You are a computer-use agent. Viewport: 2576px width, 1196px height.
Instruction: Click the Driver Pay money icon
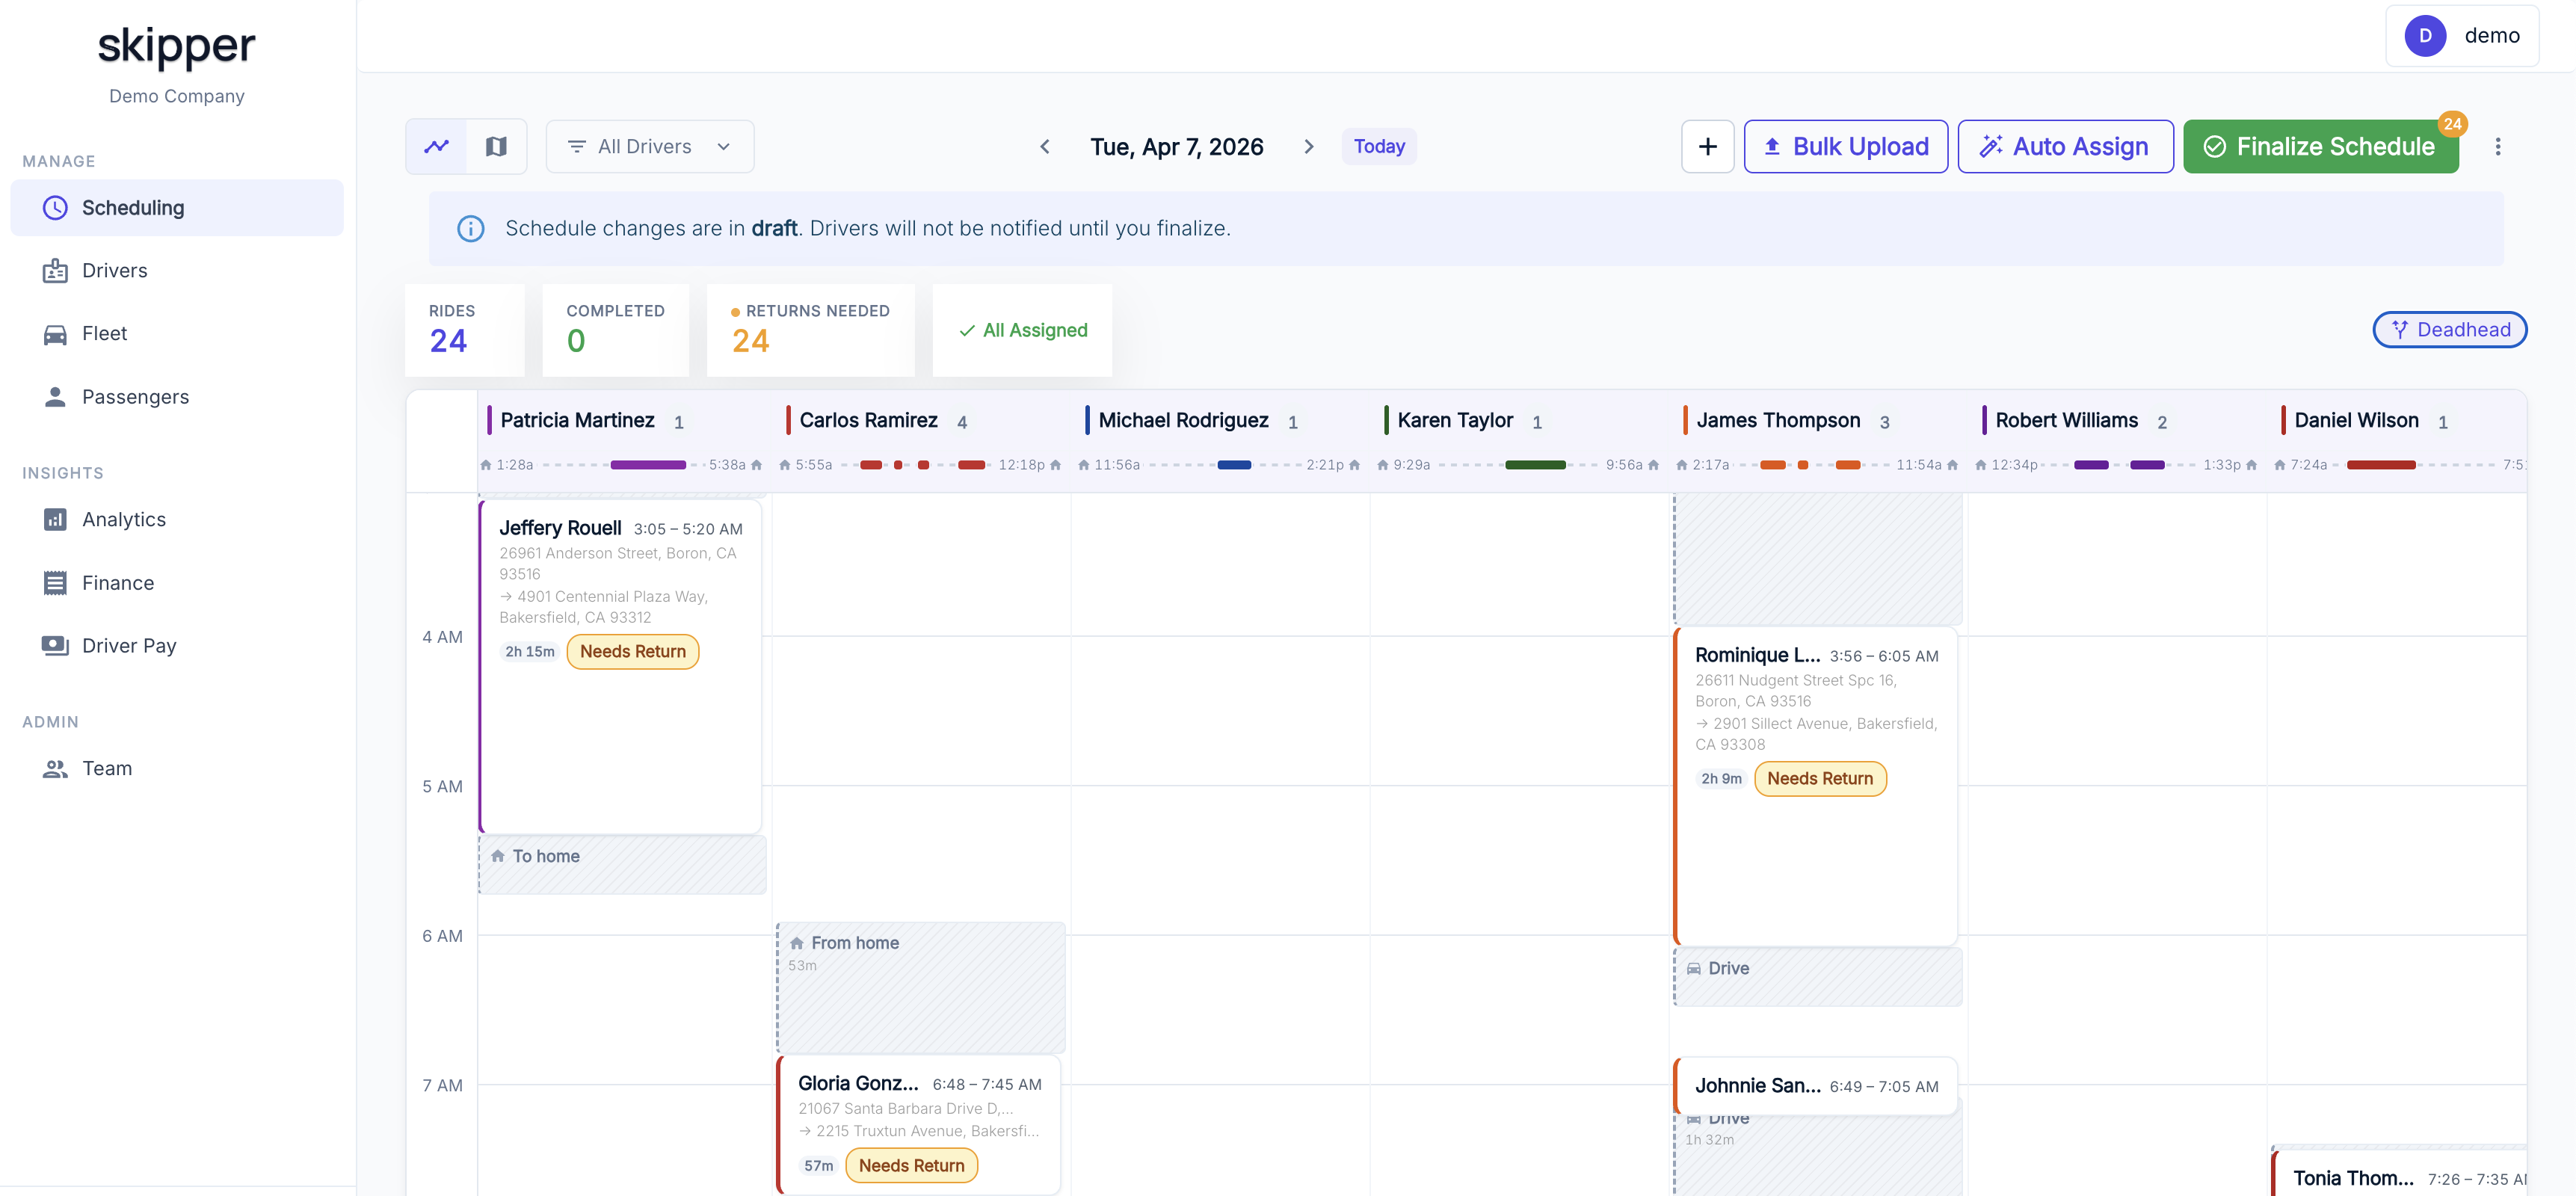click(55, 646)
